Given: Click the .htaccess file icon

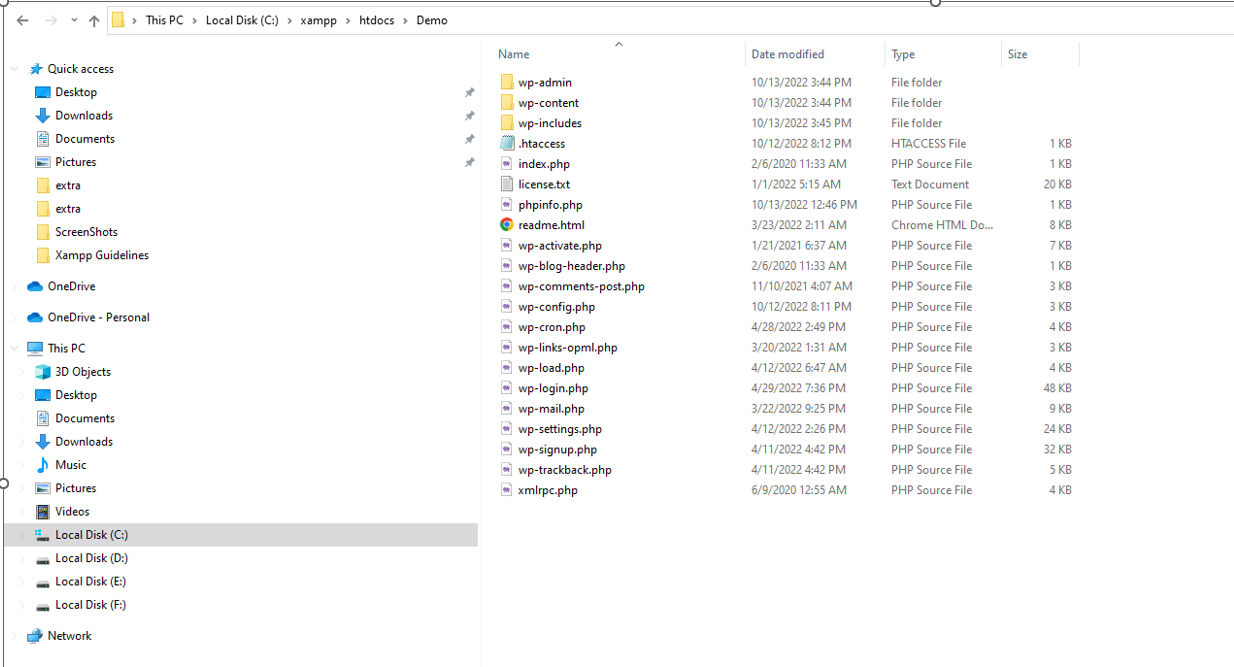Looking at the screenshot, I should 507,143.
